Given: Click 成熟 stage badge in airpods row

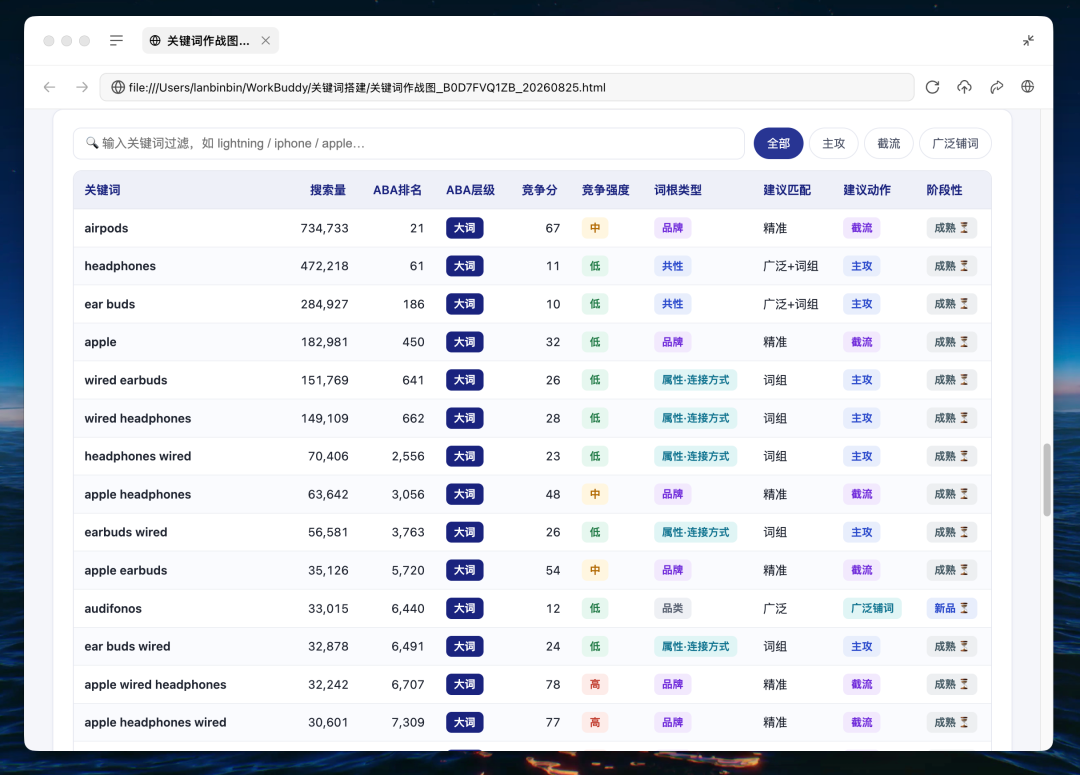Looking at the screenshot, I should click(x=951, y=228).
